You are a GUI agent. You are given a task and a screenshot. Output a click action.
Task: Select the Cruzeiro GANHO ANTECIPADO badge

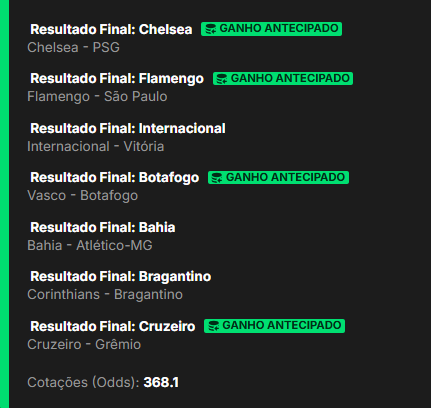coord(274,326)
